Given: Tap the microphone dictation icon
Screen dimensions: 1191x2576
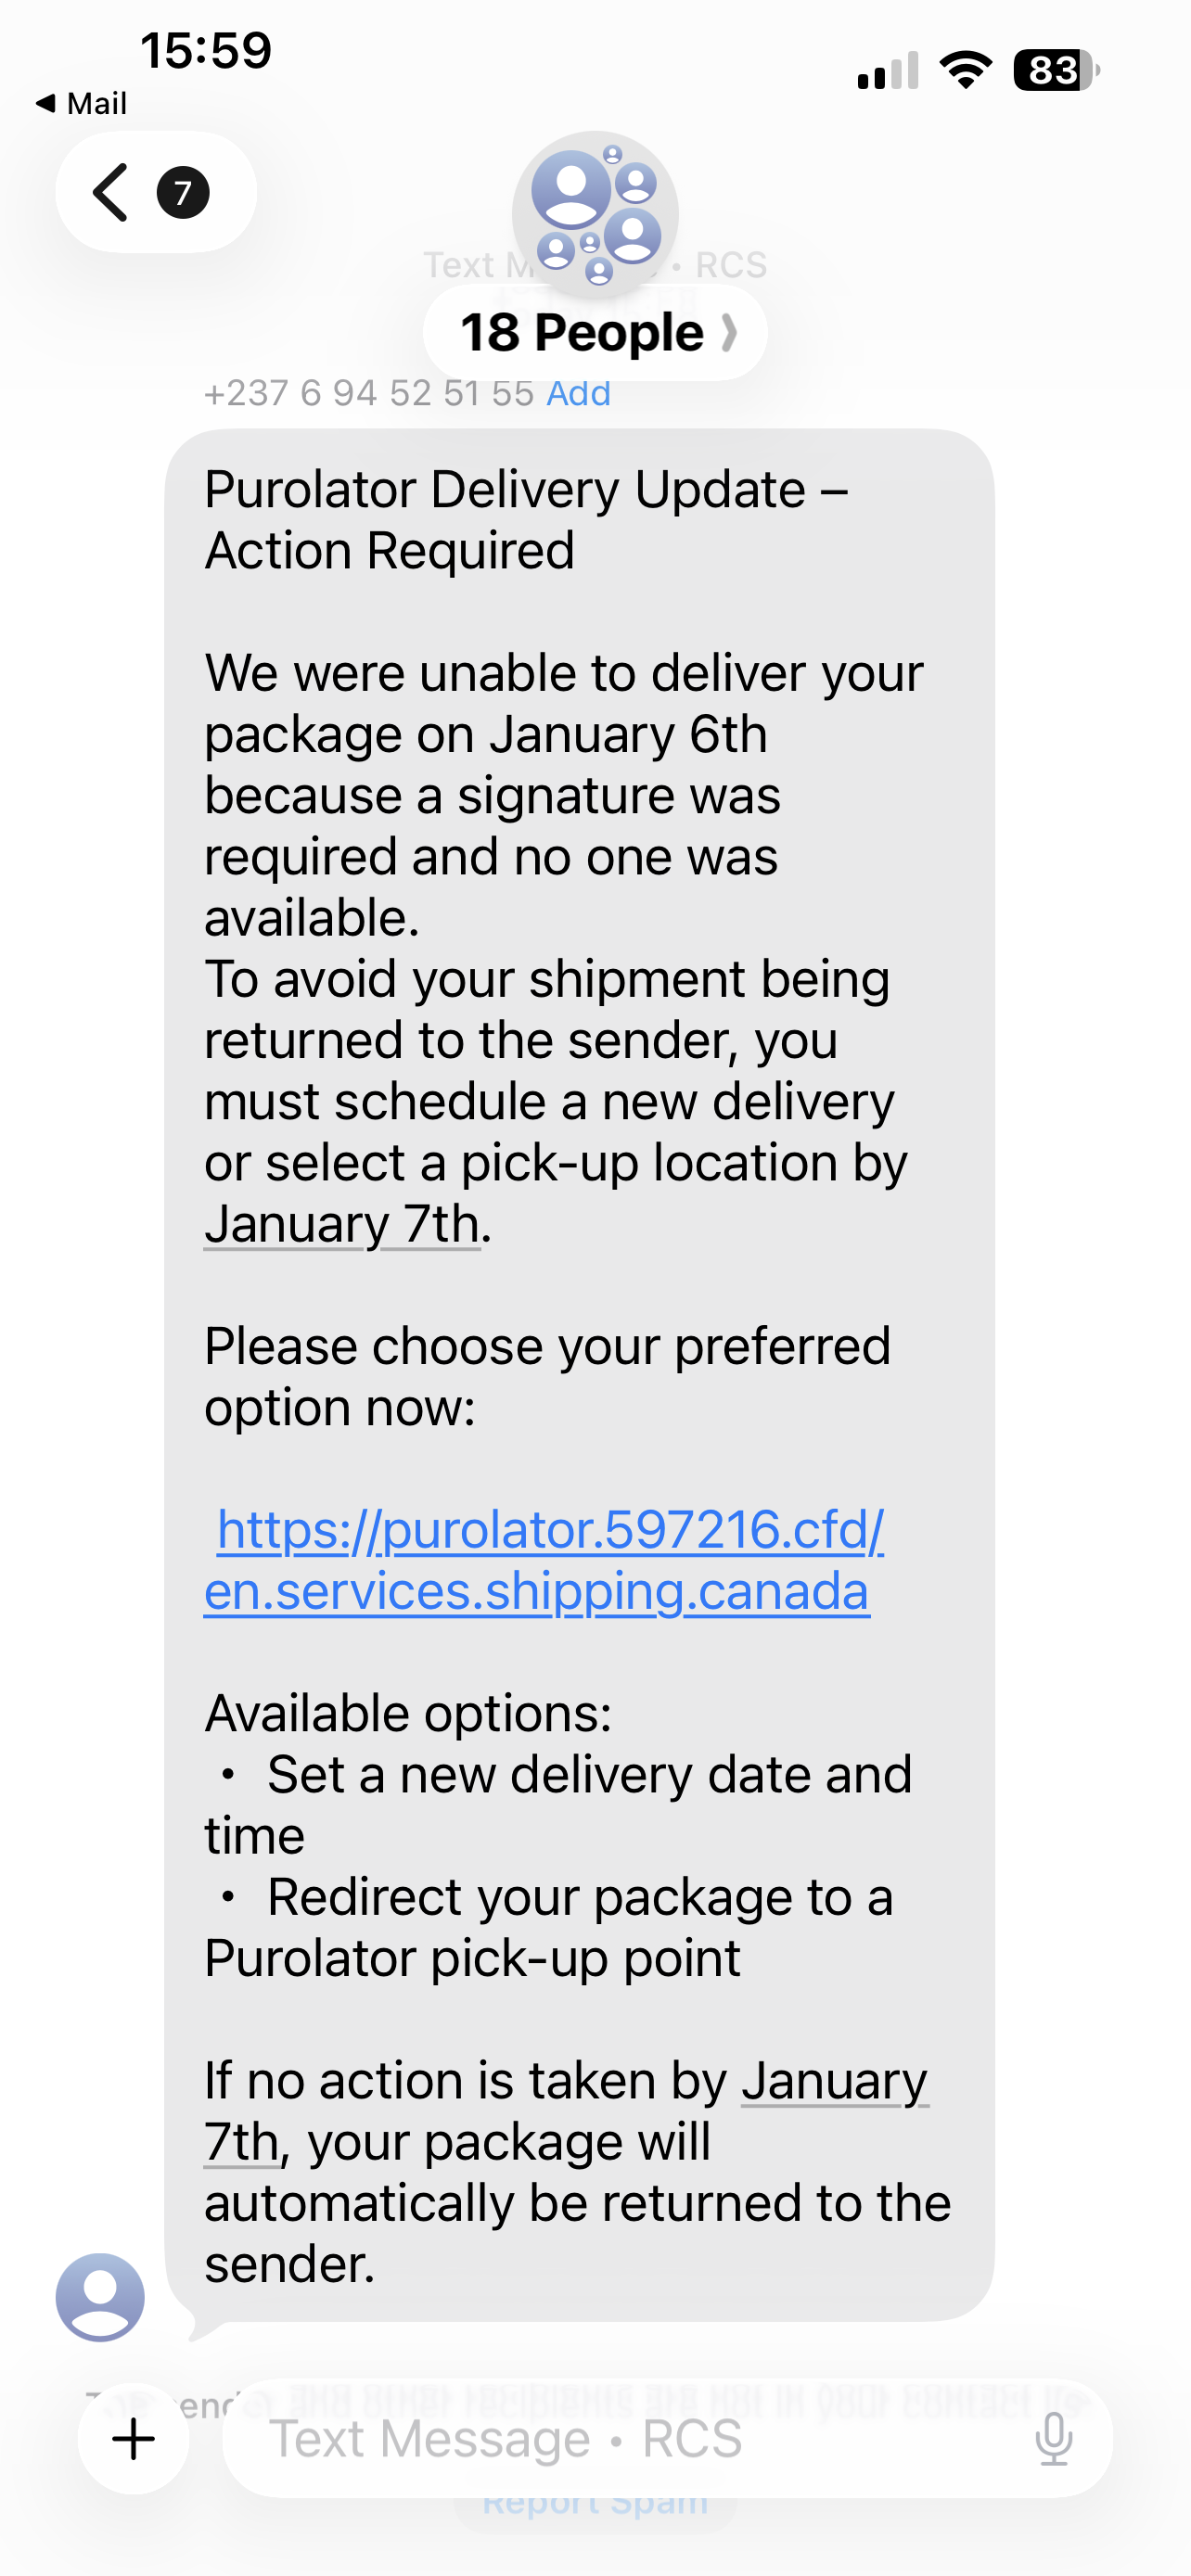Looking at the screenshot, I should (x=1053, y=2439).
